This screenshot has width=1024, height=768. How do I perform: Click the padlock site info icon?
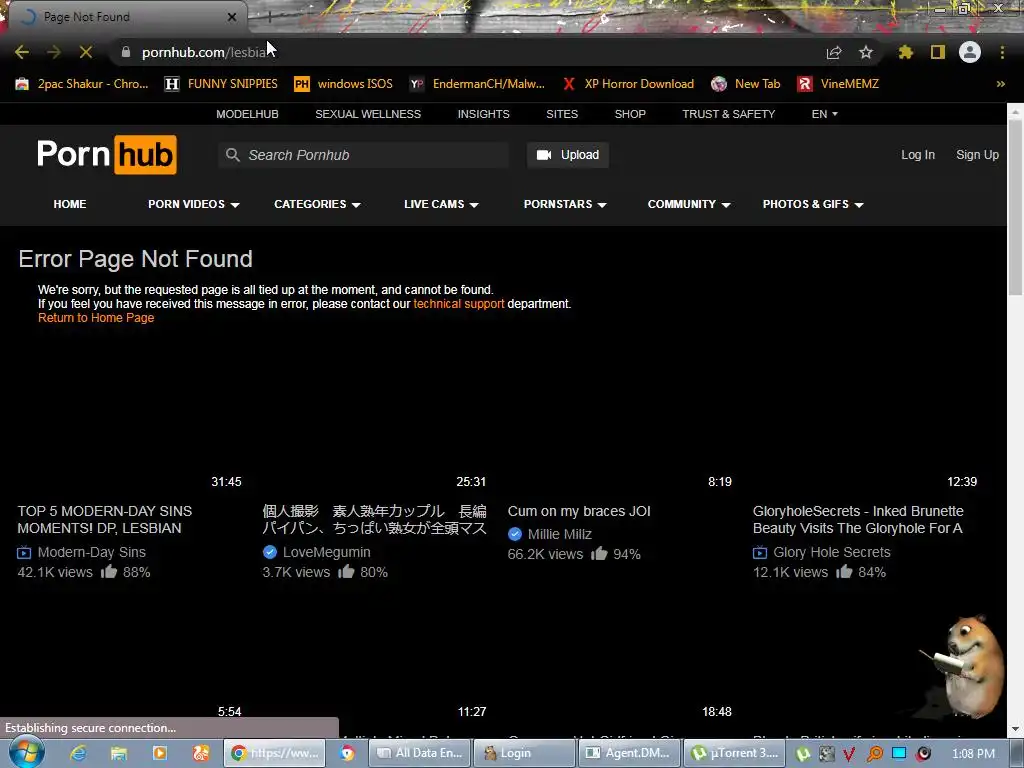click(126, 52)
